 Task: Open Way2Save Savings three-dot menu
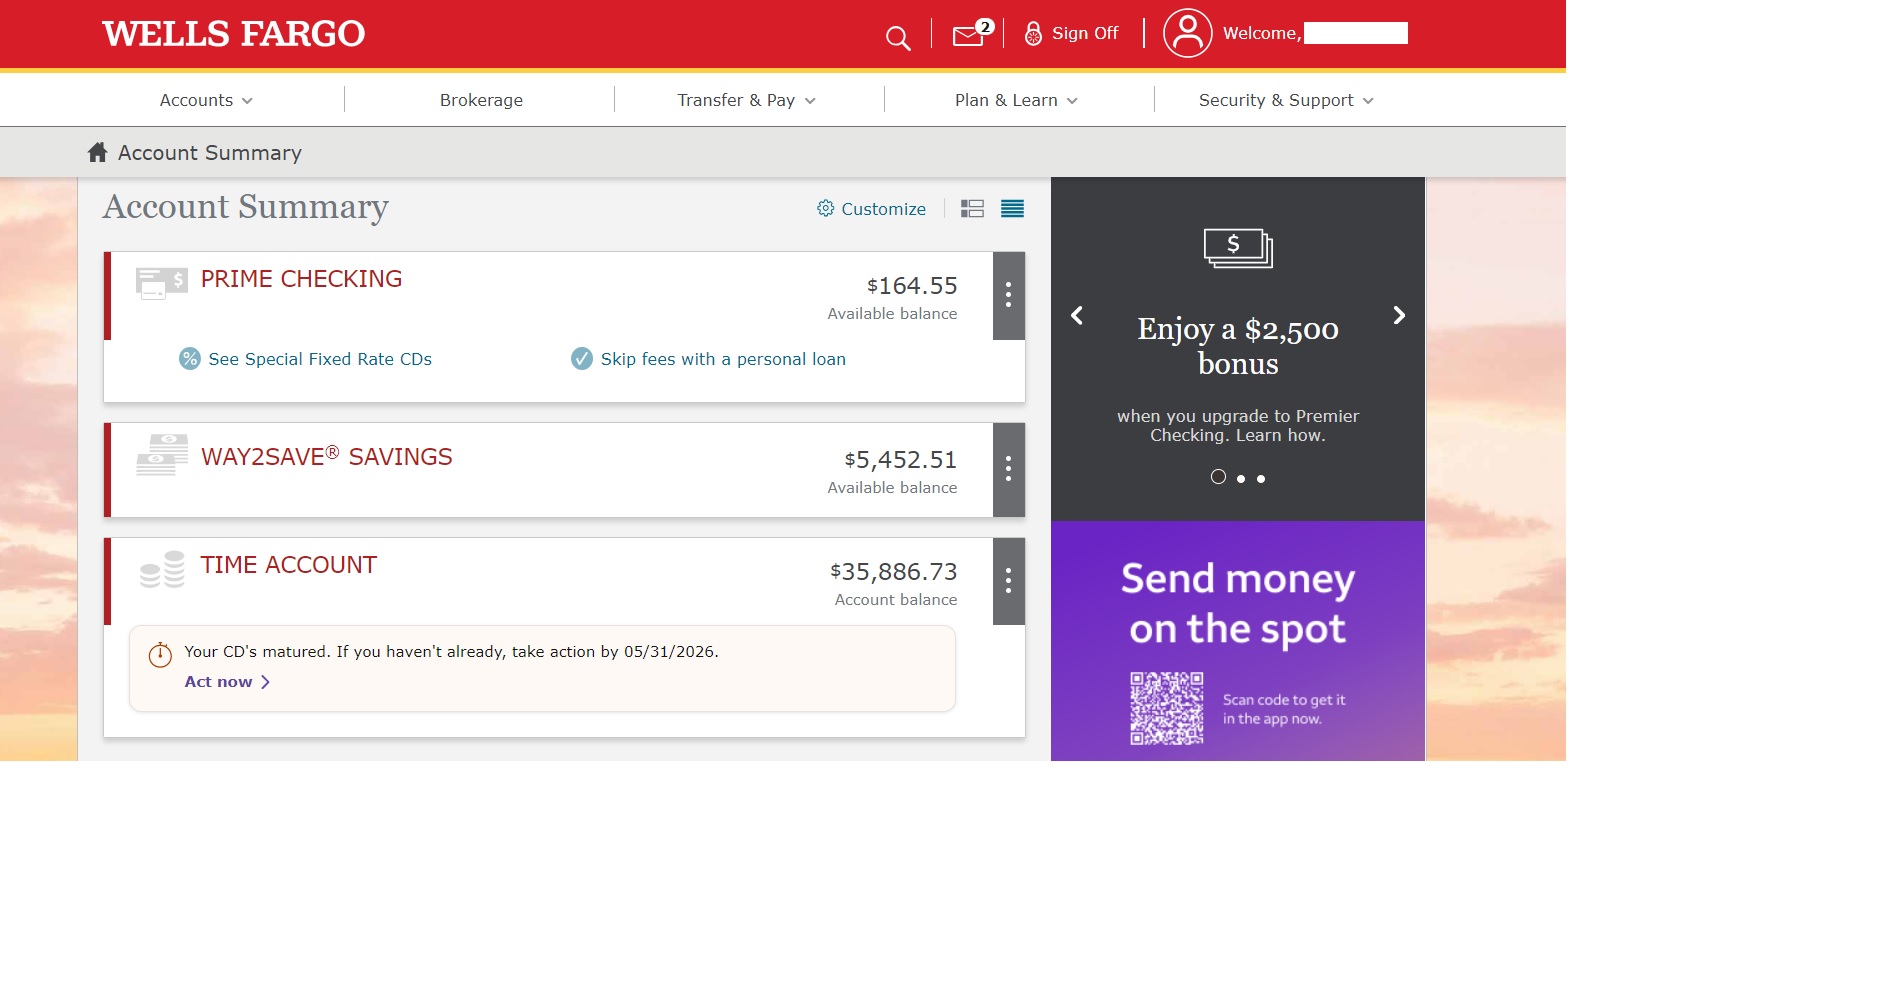(x=1008, y=469)
